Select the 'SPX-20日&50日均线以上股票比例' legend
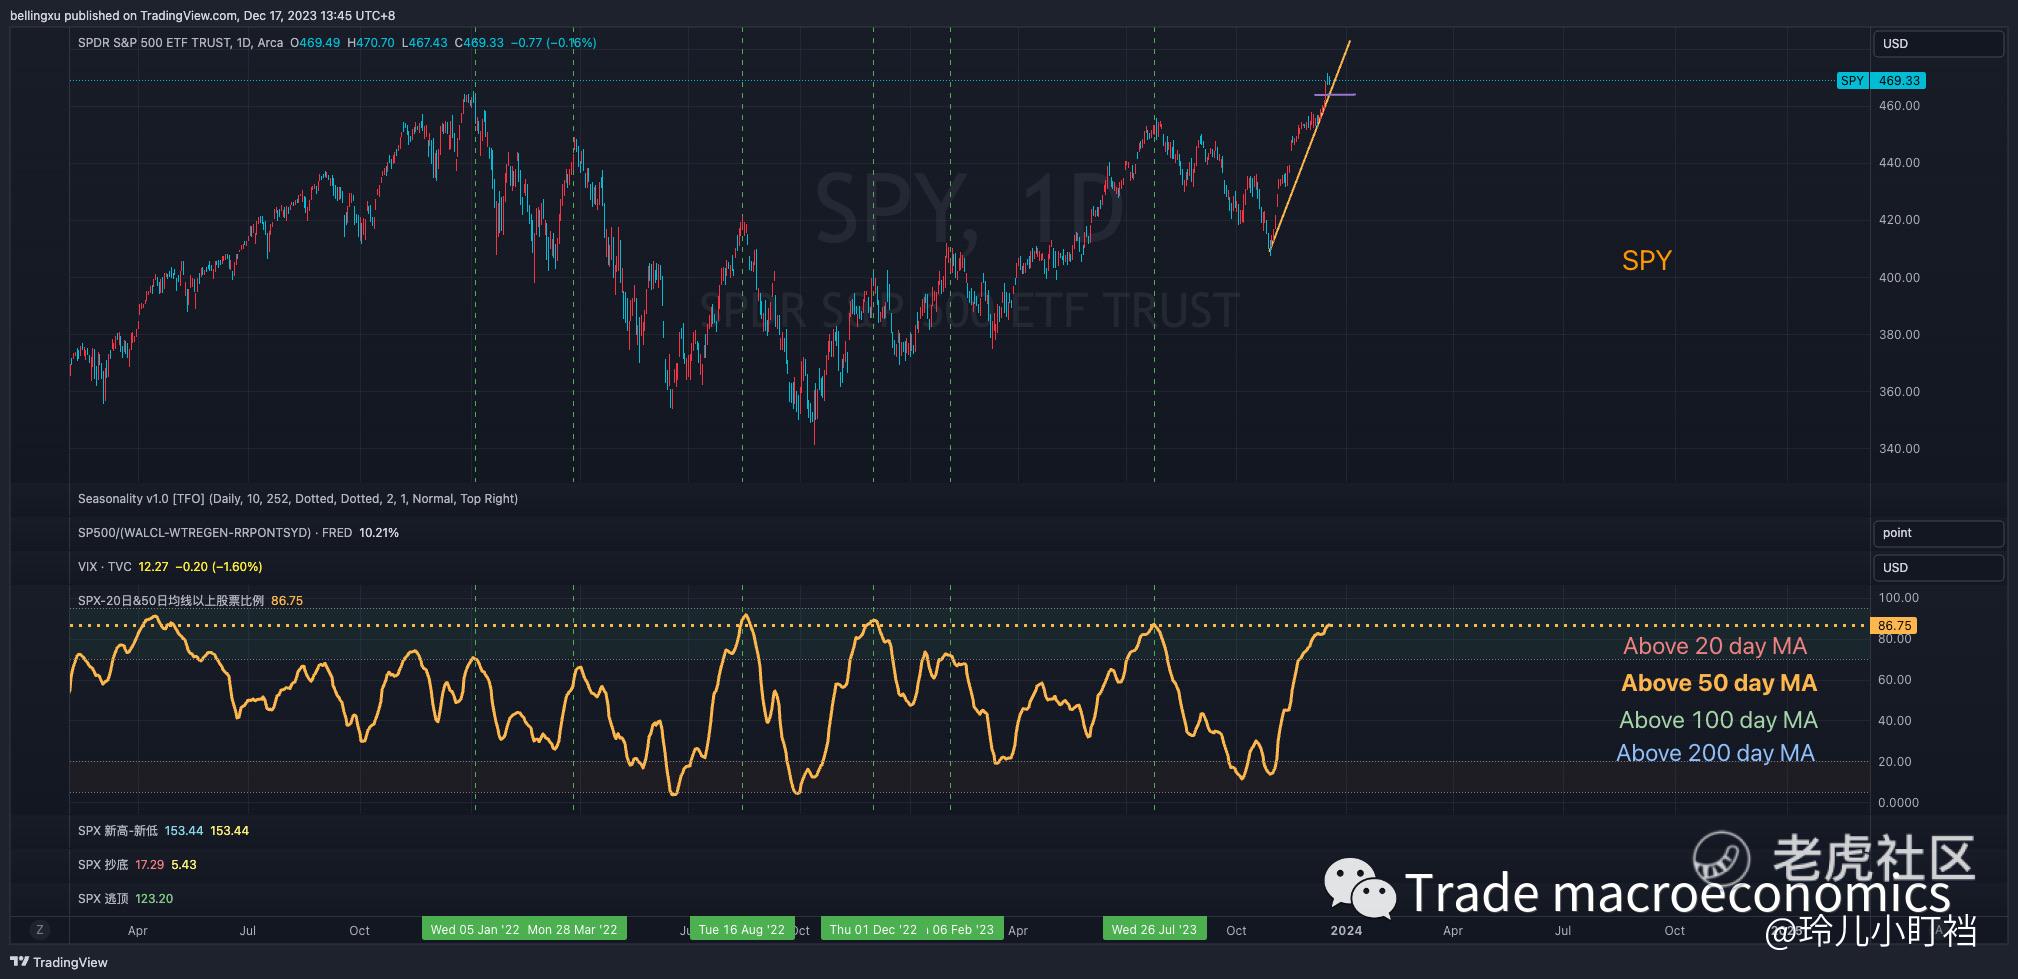Viewport: 2018px width, 979px height. [x=171, y=601]
